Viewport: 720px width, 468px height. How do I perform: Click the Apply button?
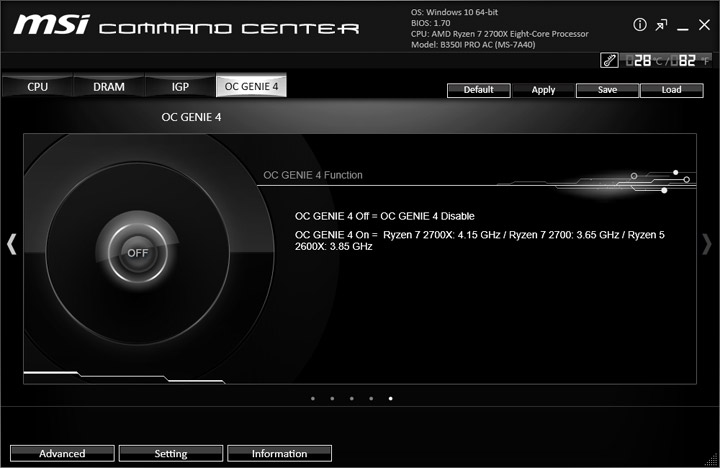coord(543,90)
